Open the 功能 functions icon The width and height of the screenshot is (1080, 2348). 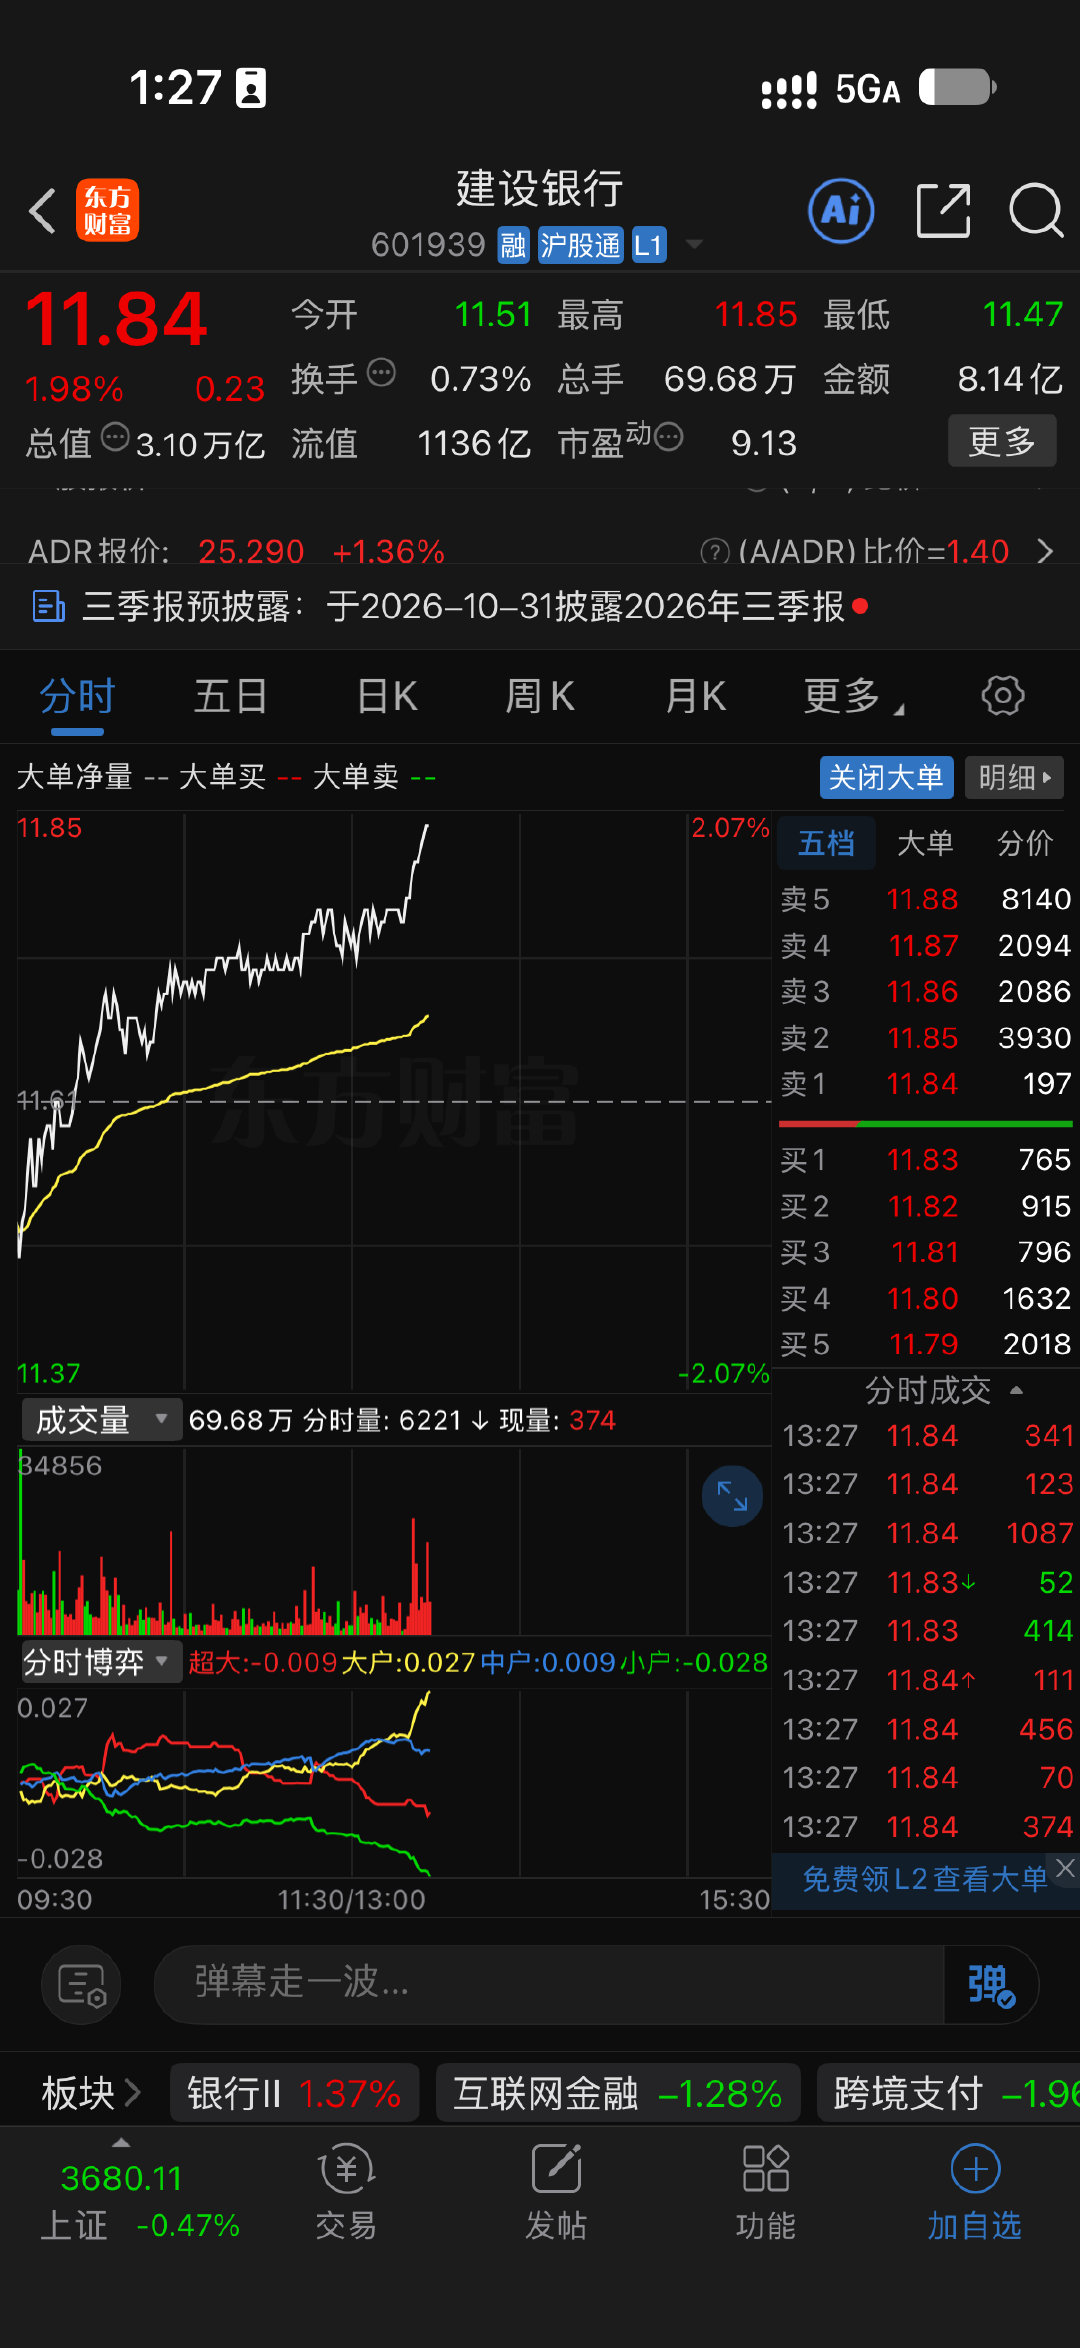(766, 2192)
